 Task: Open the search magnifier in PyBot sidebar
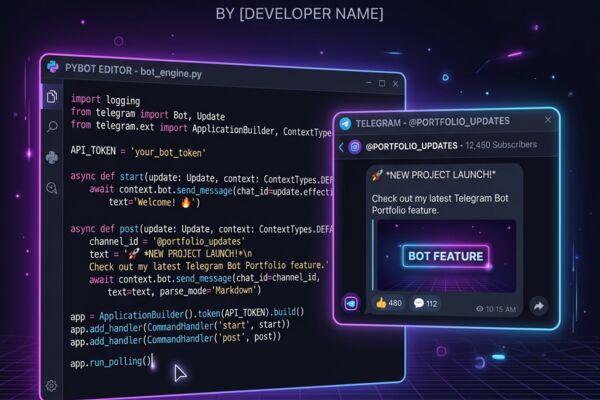coord(52,126)
